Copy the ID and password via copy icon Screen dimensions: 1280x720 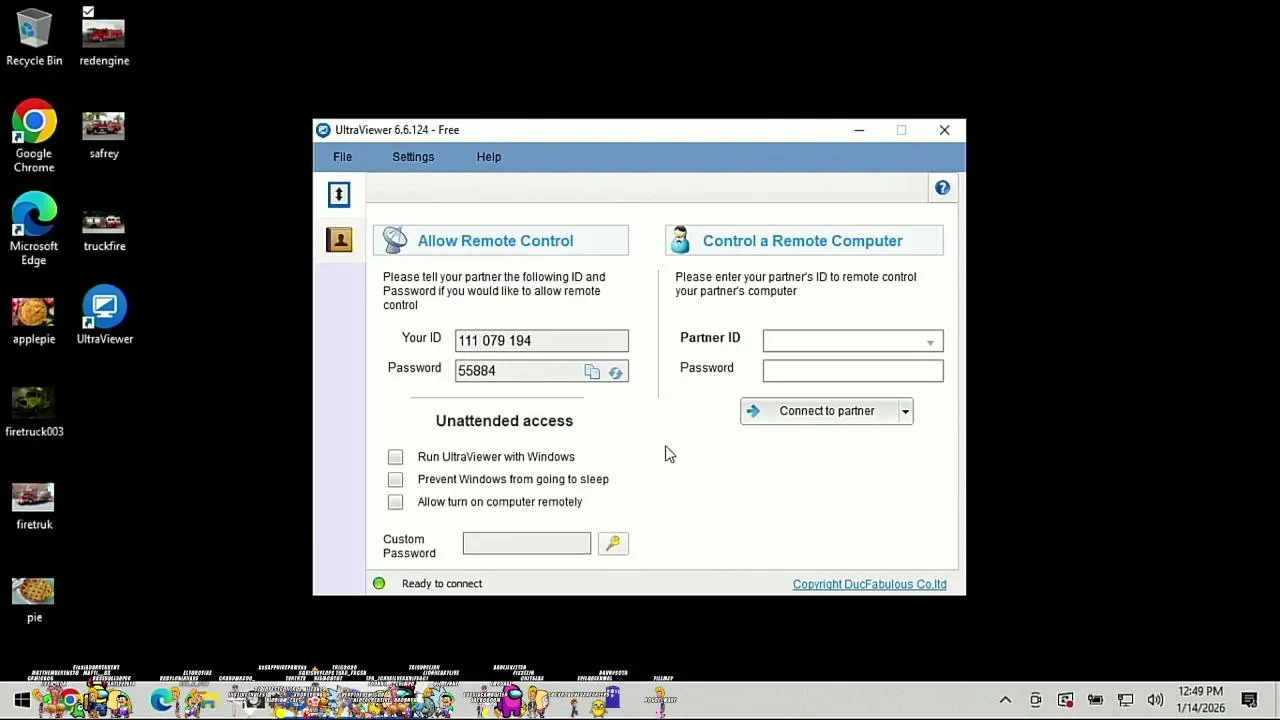tap(592, 372)
